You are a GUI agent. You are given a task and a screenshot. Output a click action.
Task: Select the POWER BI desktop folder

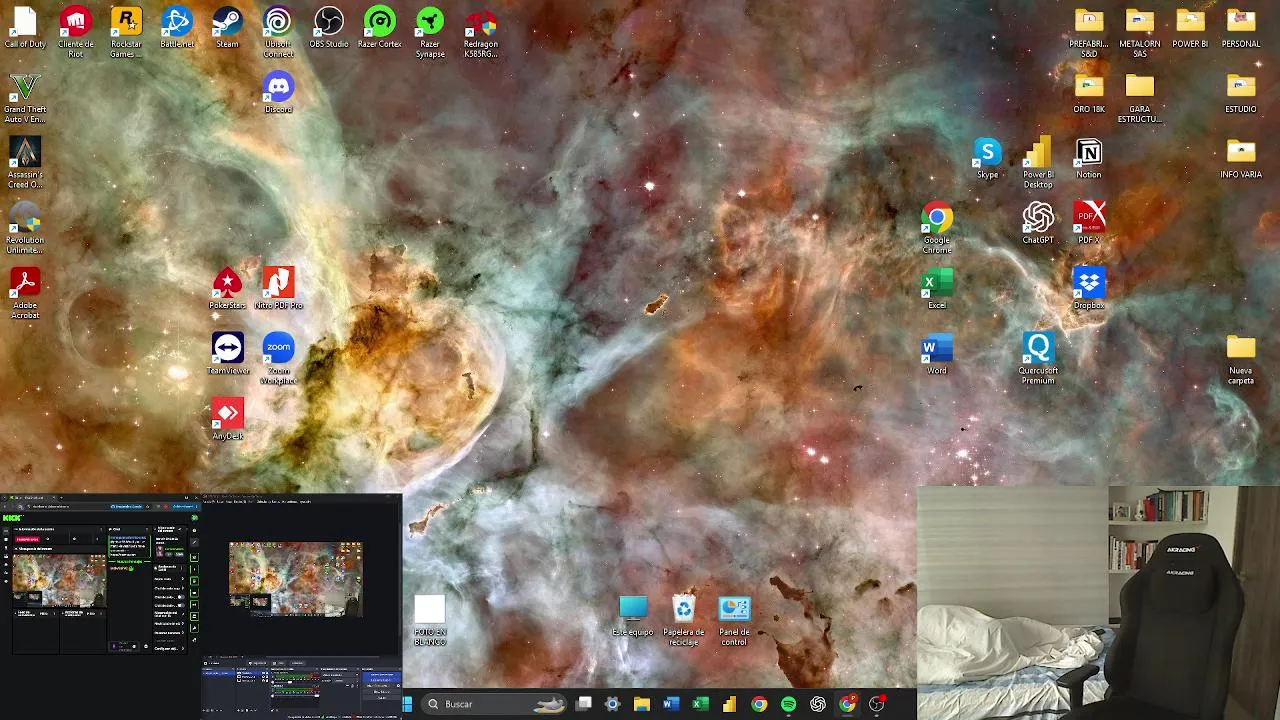pos(1190,29)
